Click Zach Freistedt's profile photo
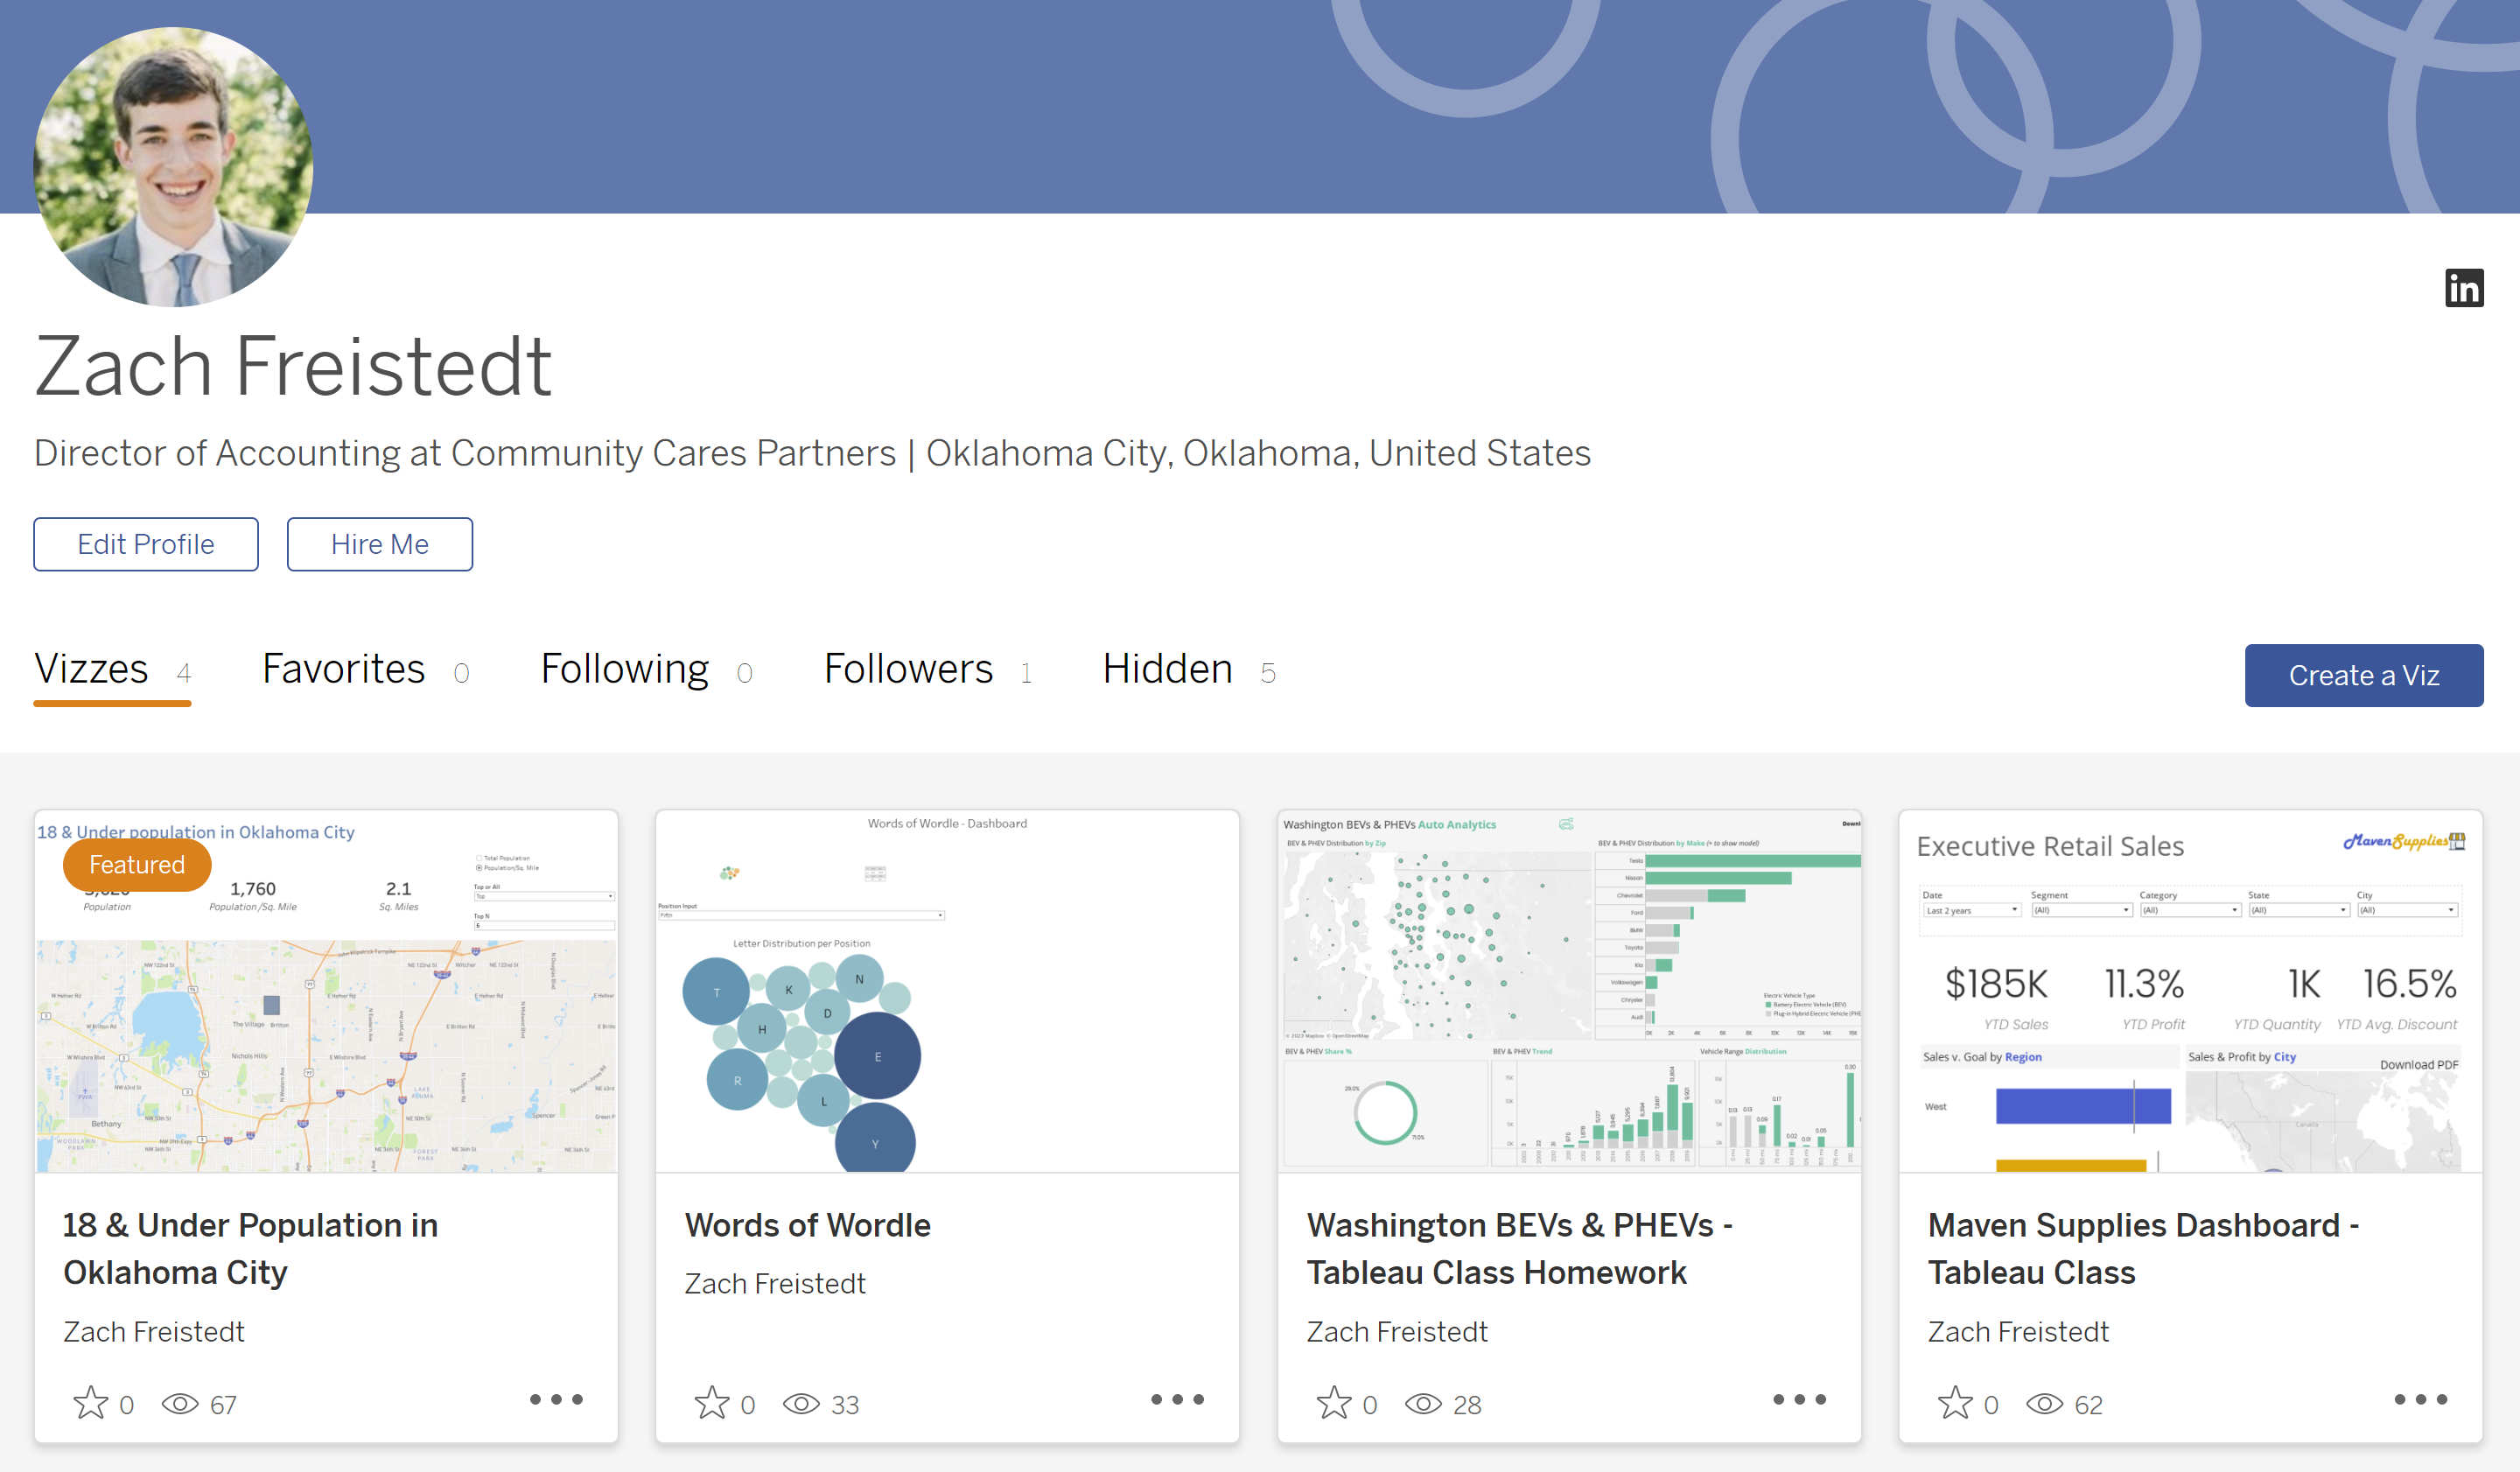 (173, 167)
